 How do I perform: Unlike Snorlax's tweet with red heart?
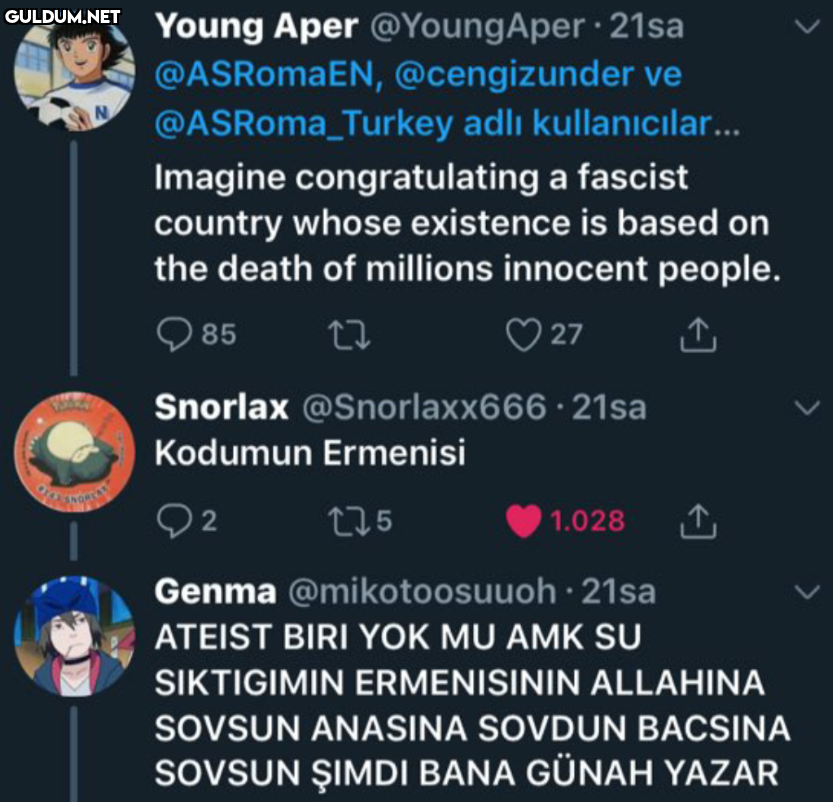tap(523, 520)
